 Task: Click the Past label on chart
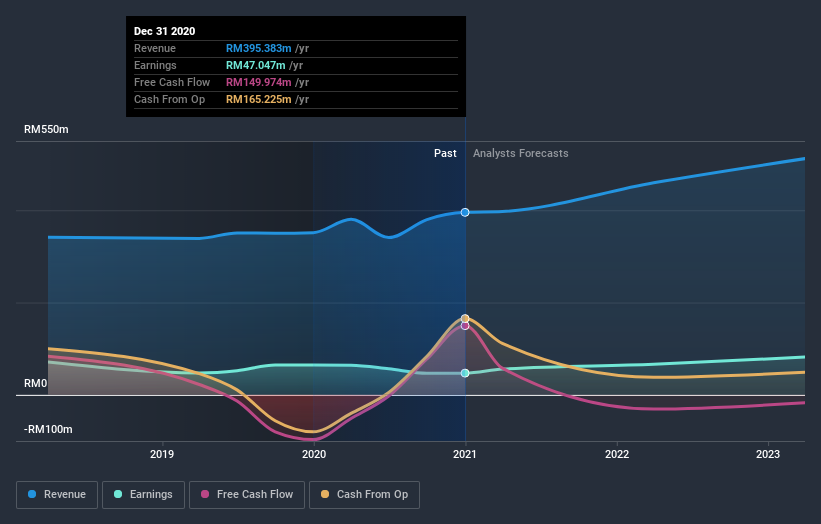[x=445, y=153]
